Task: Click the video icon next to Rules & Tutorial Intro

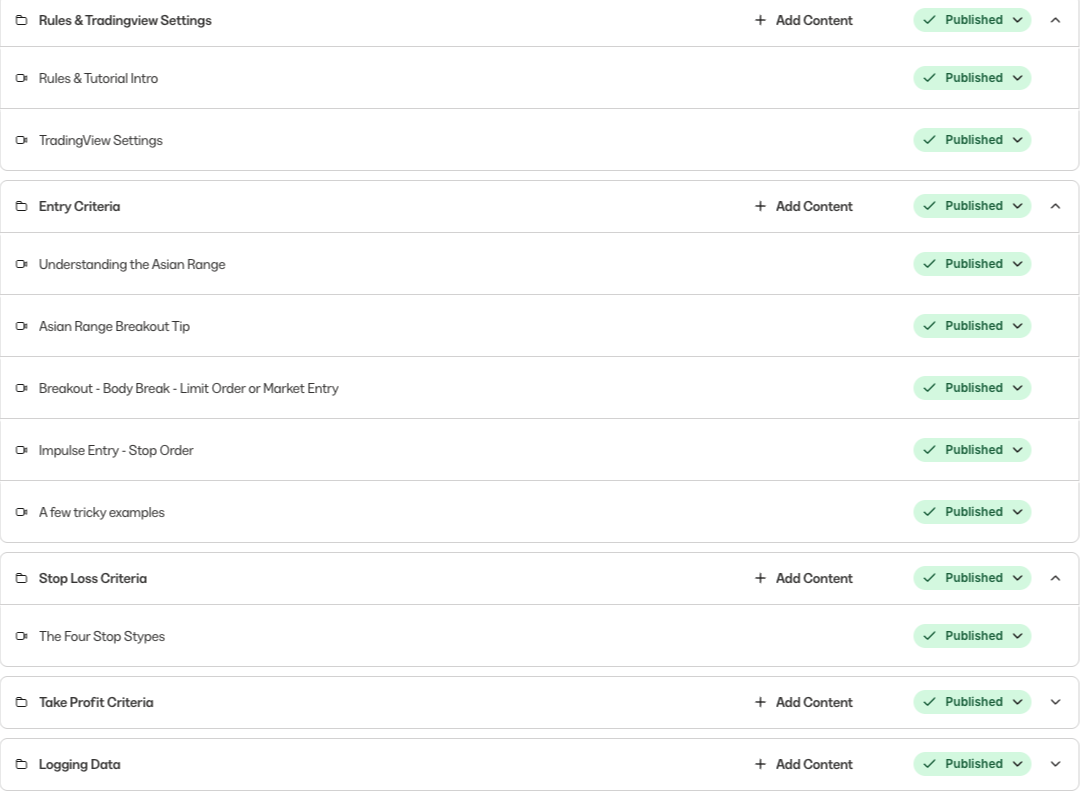Action: pyautogui.click(x=21, y=78)
